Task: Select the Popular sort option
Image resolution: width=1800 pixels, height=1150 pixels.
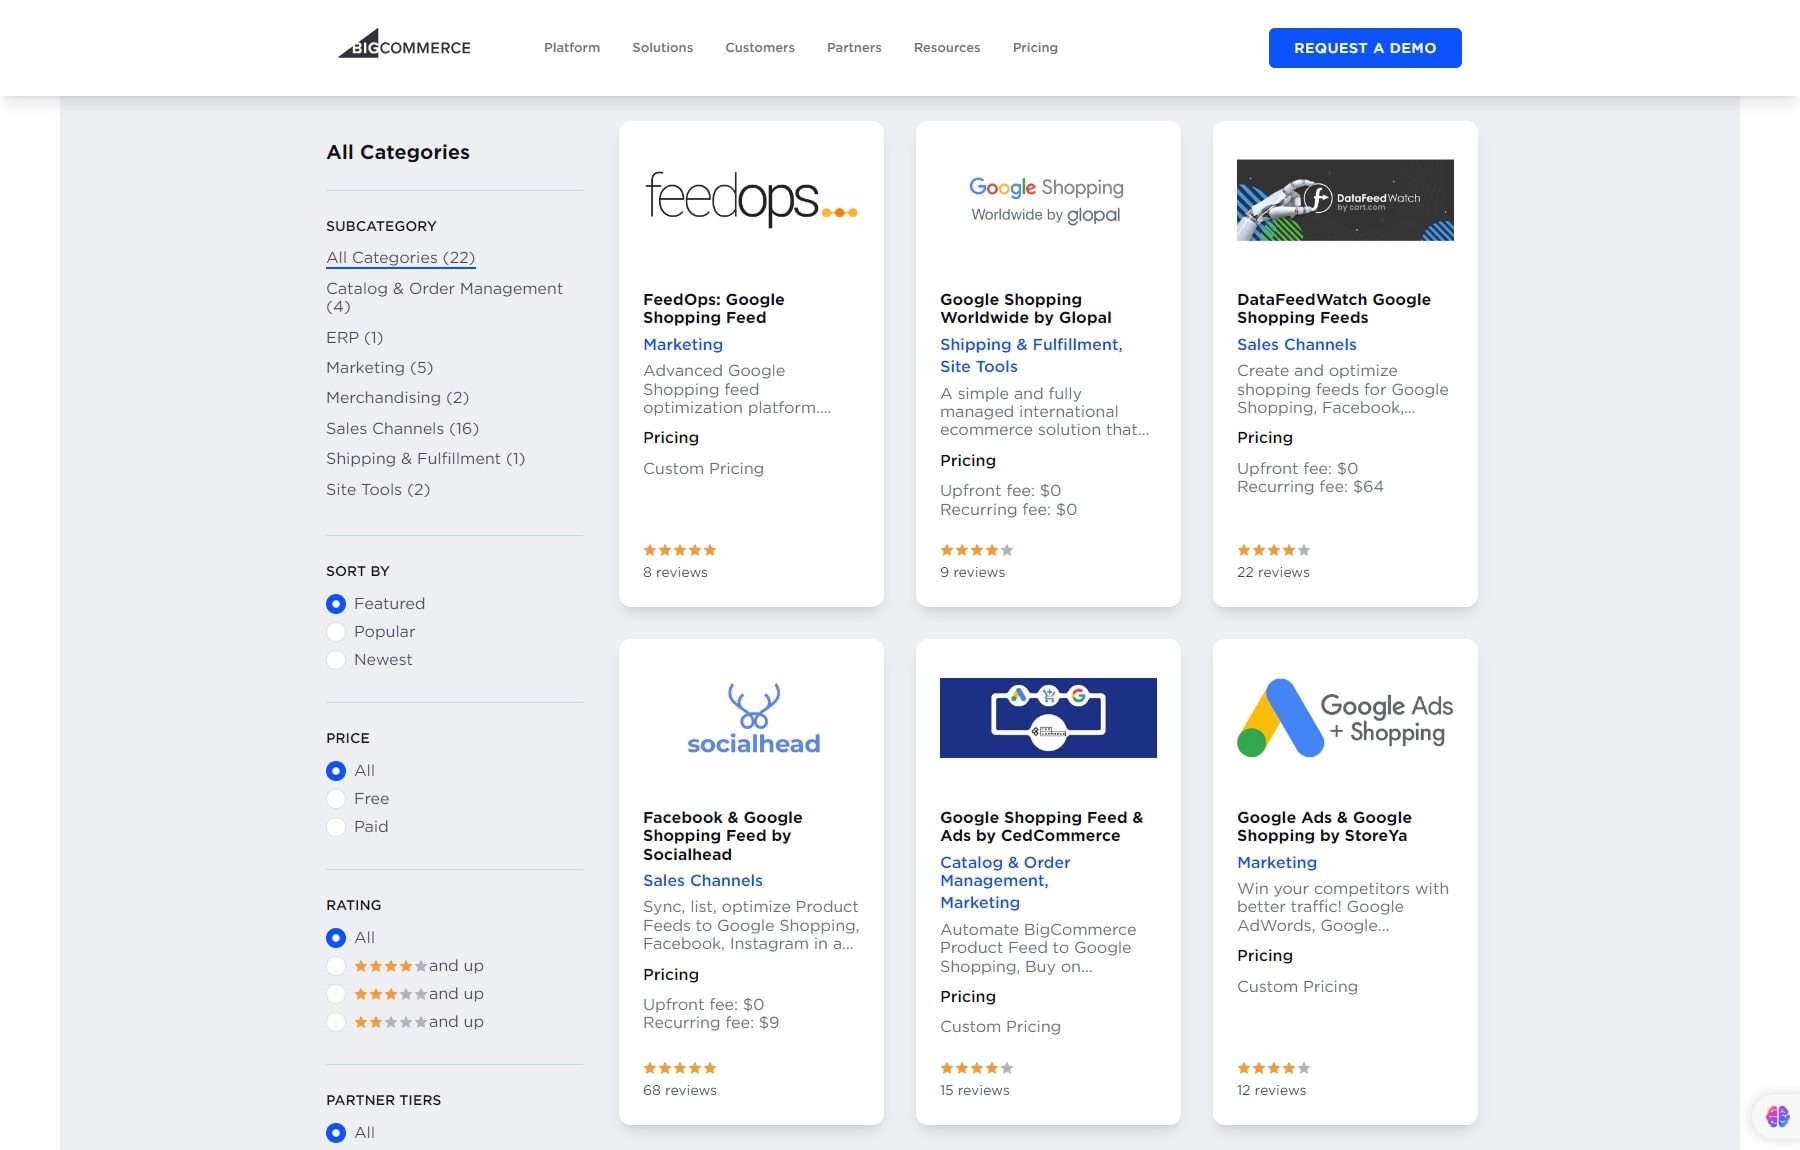Action: click(x=336, y=632)
